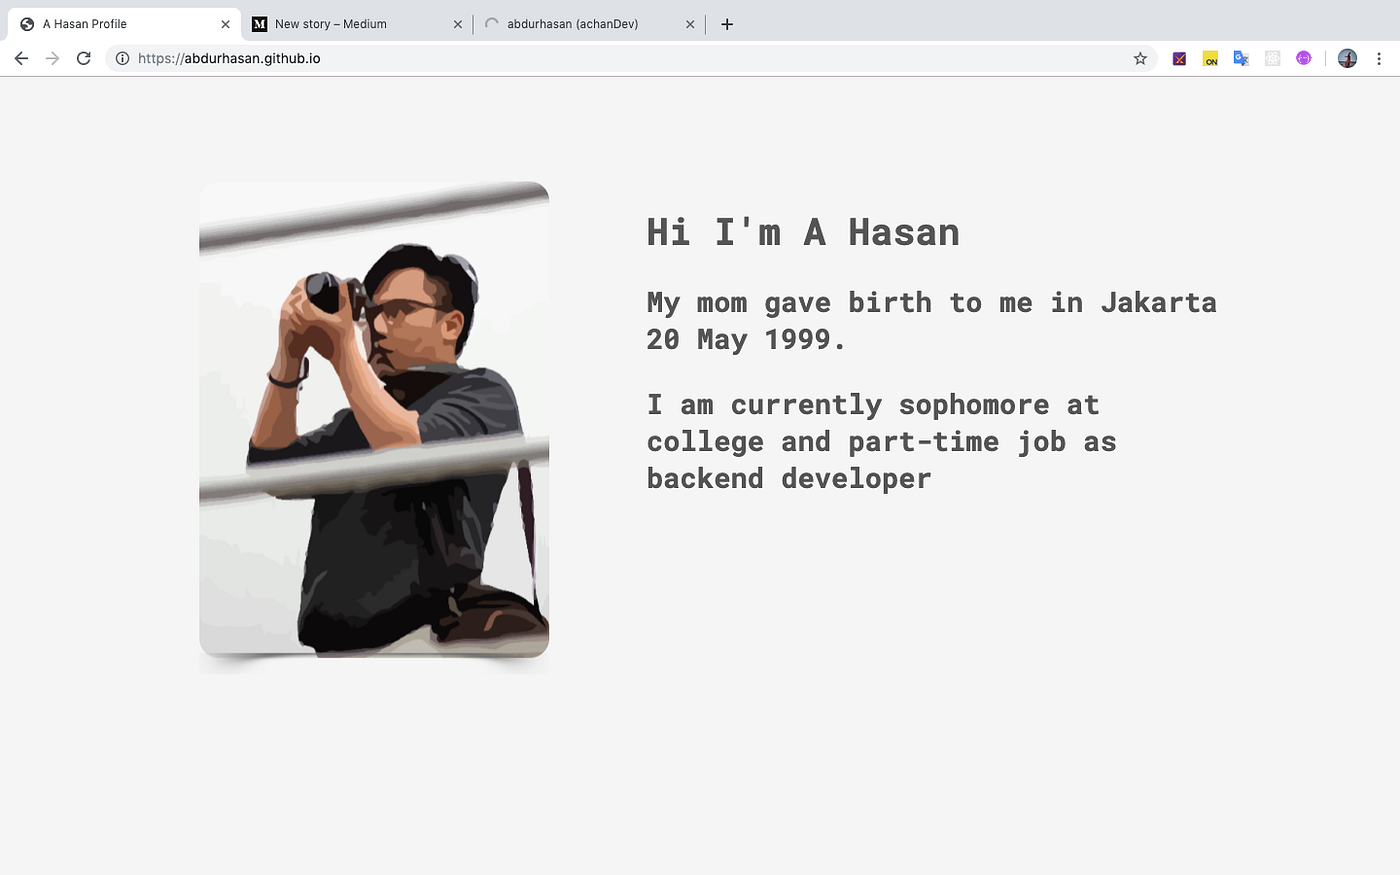
Task: Open a new browser tab
Action: [x=726, y=23]
